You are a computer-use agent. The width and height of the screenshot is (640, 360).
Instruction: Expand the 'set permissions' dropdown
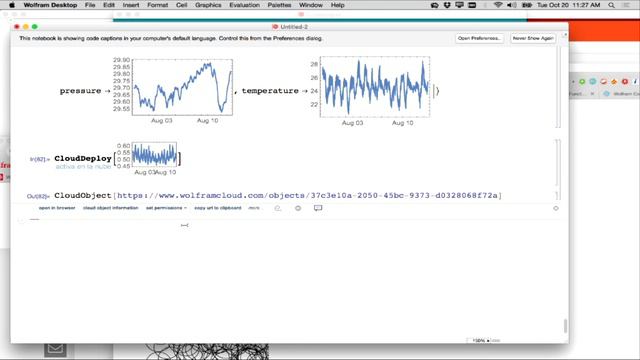166,208
